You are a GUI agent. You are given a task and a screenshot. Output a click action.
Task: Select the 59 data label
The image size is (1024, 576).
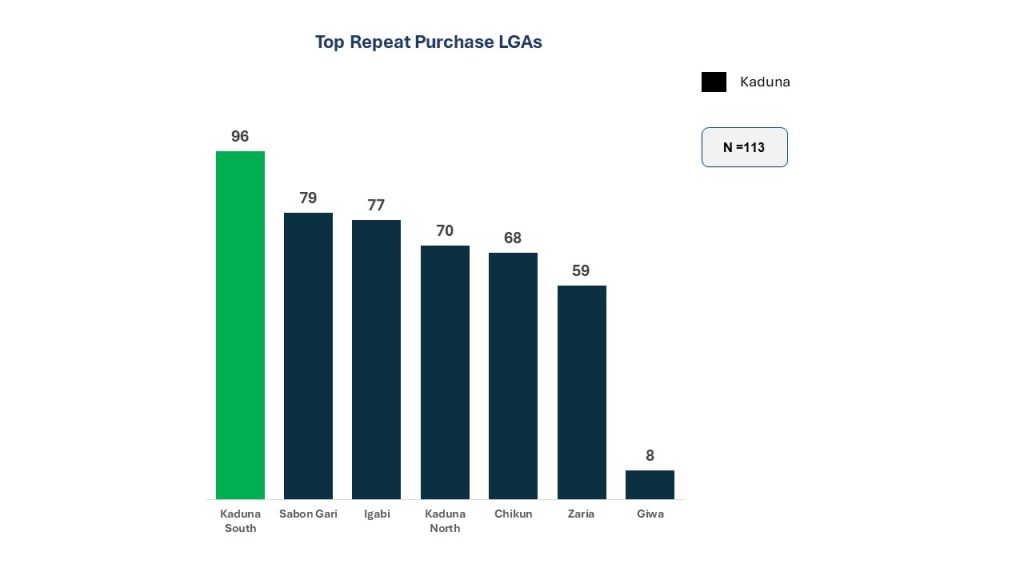point(581,271)
